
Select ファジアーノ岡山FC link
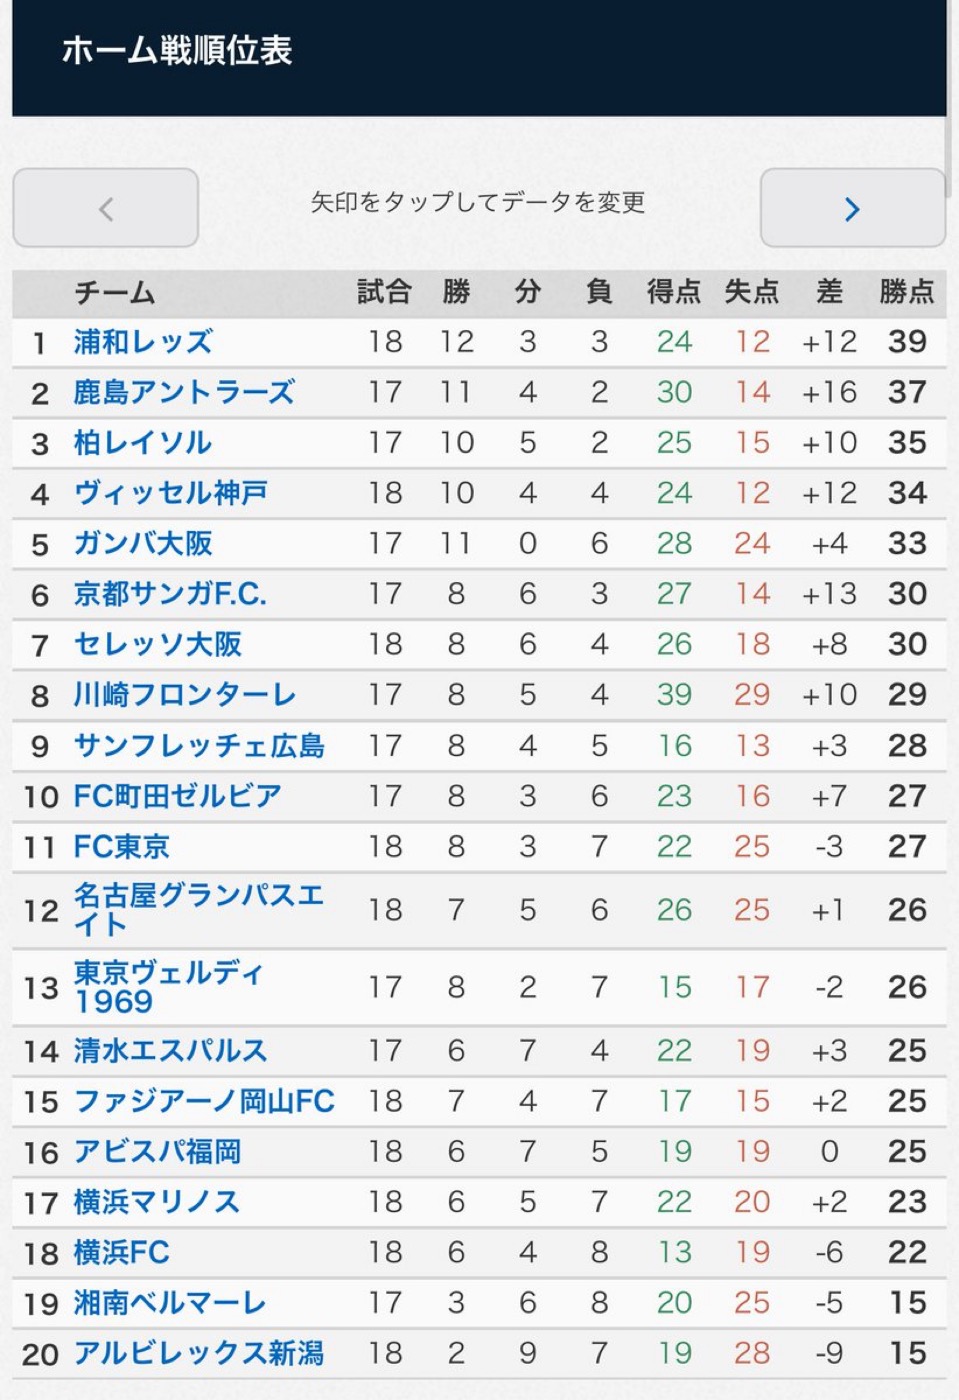pyautogui.click(x=204, y=1101)
